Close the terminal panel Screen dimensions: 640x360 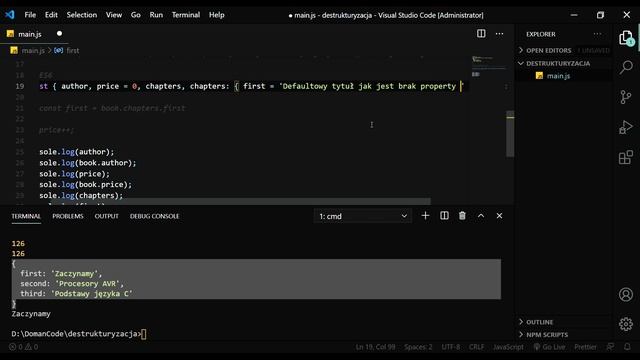tap(499, 216)
